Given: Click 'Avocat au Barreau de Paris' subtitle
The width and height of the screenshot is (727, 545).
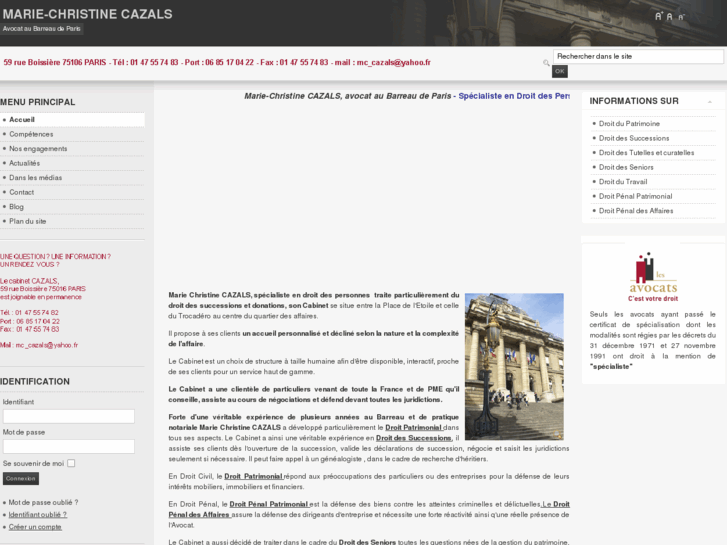Looking at the screenshot, I should (41, 29).
